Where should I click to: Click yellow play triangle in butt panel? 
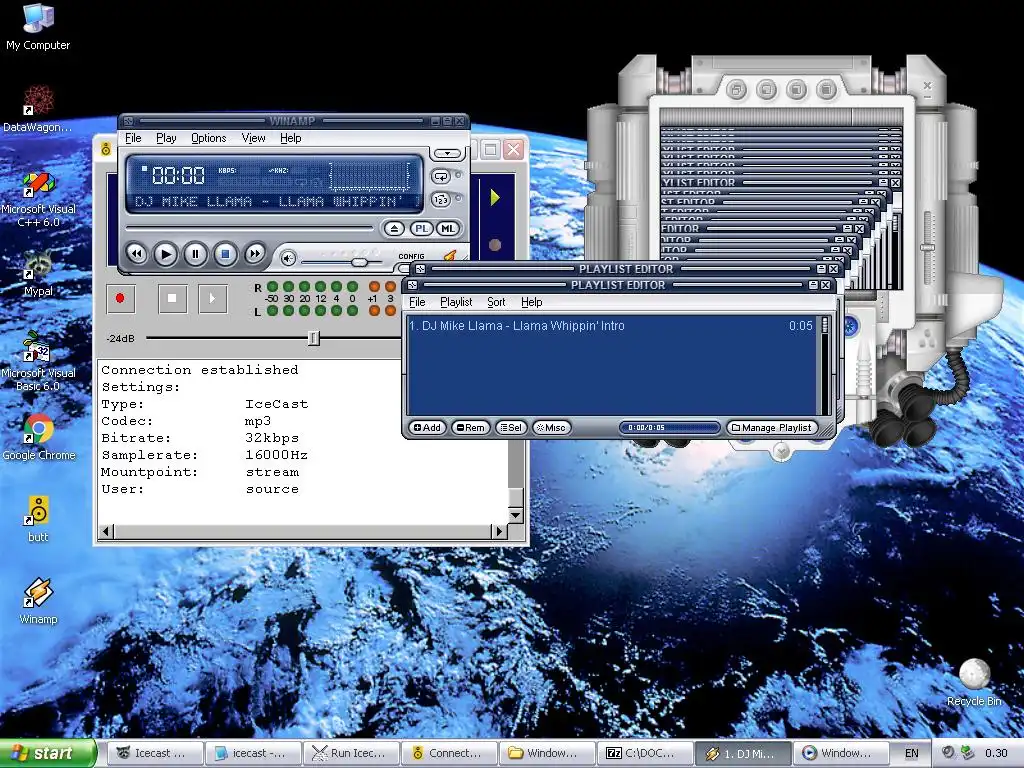click(494, 197)
